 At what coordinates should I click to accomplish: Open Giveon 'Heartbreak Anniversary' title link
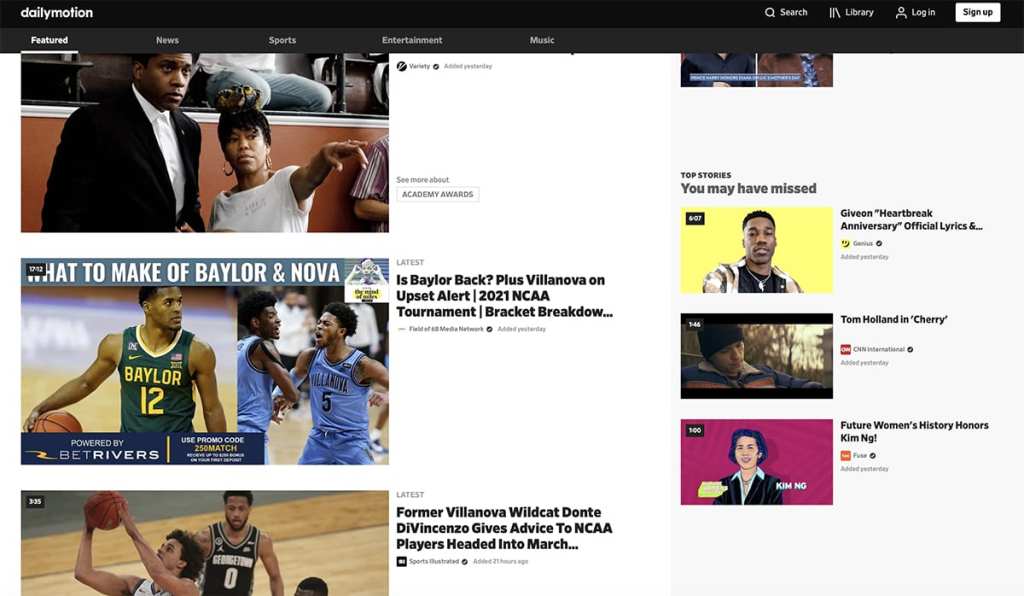point(911,219)
